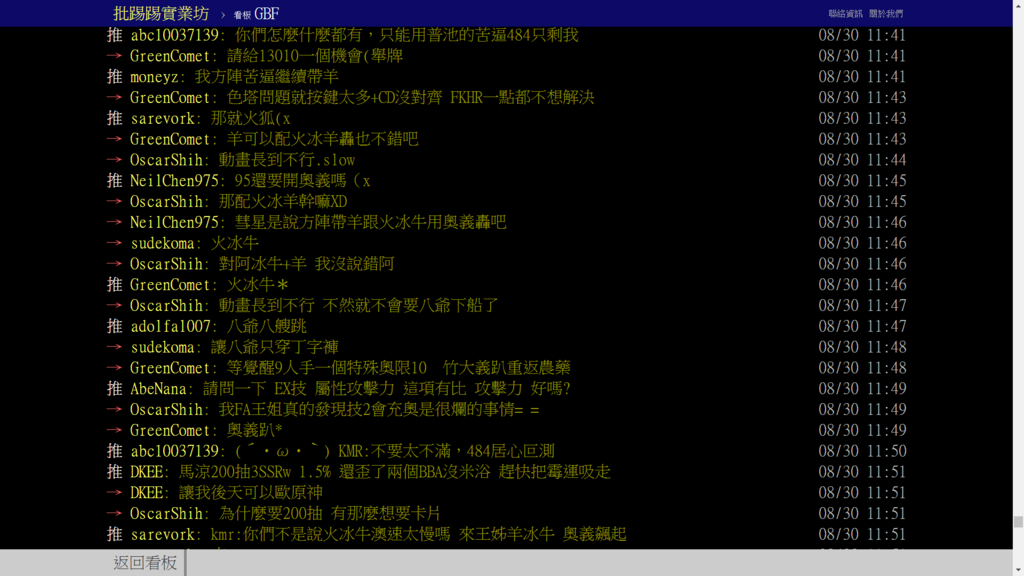Open the 關於我們 link in header

click(886, 14)
